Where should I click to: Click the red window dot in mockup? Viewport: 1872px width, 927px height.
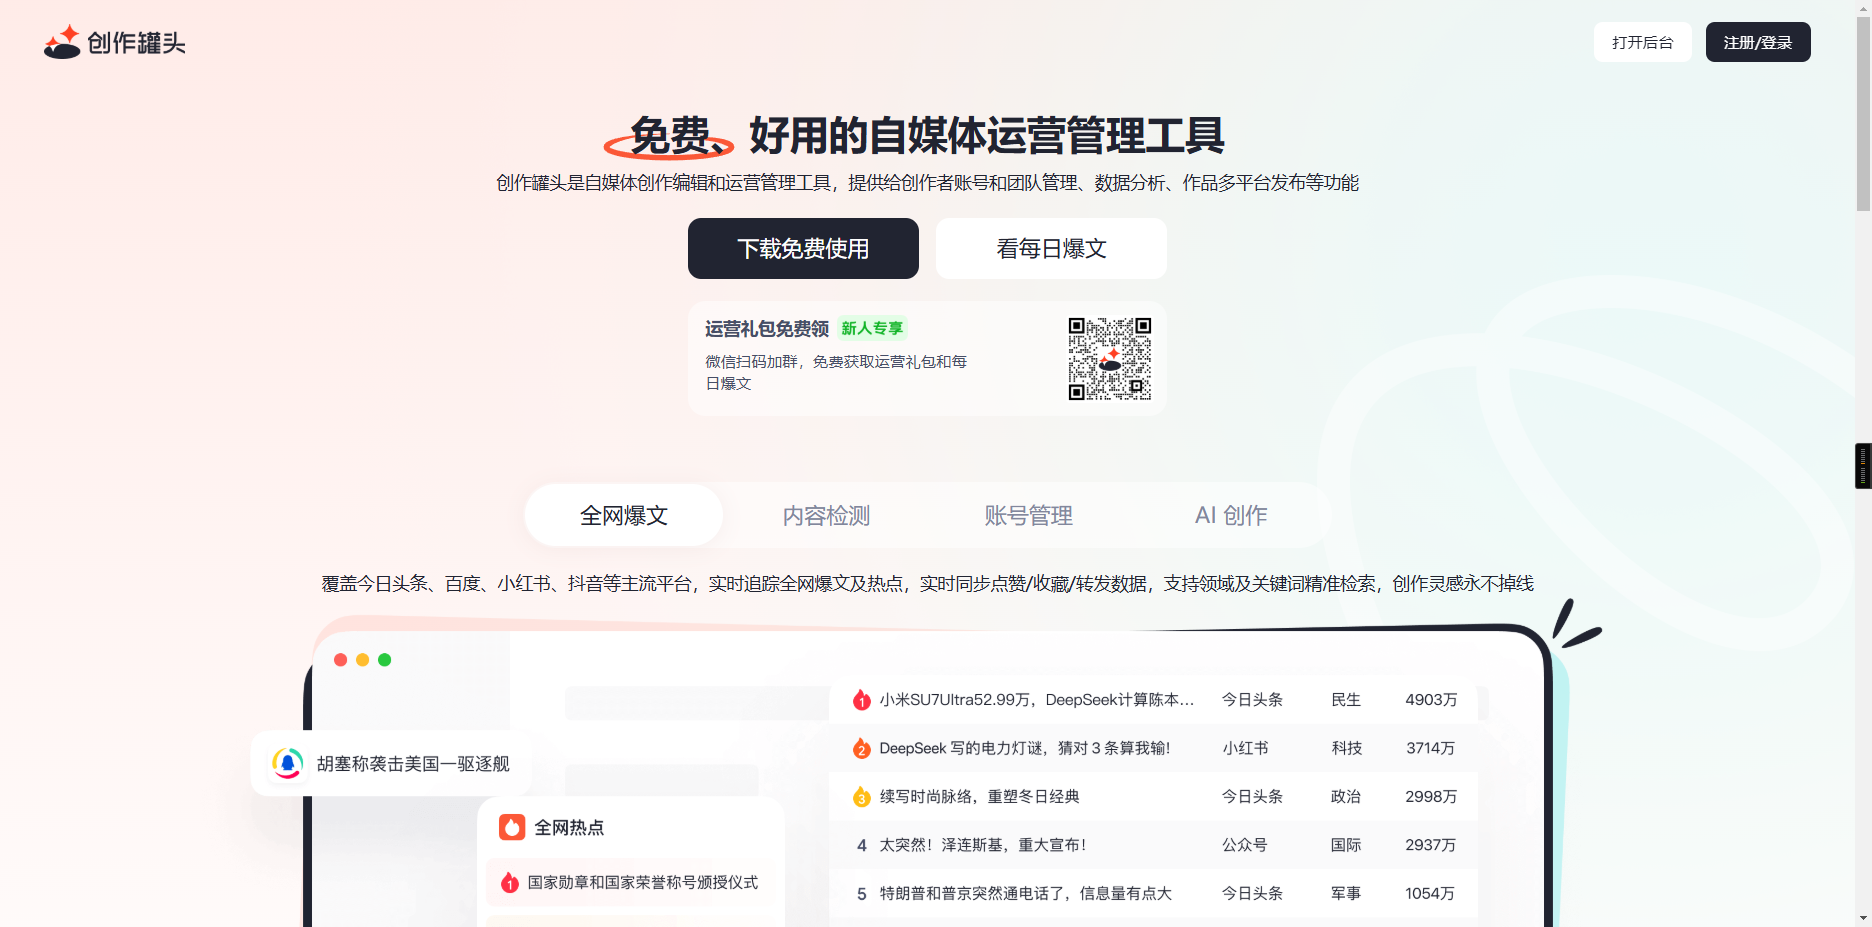click(x=340, y=660)
